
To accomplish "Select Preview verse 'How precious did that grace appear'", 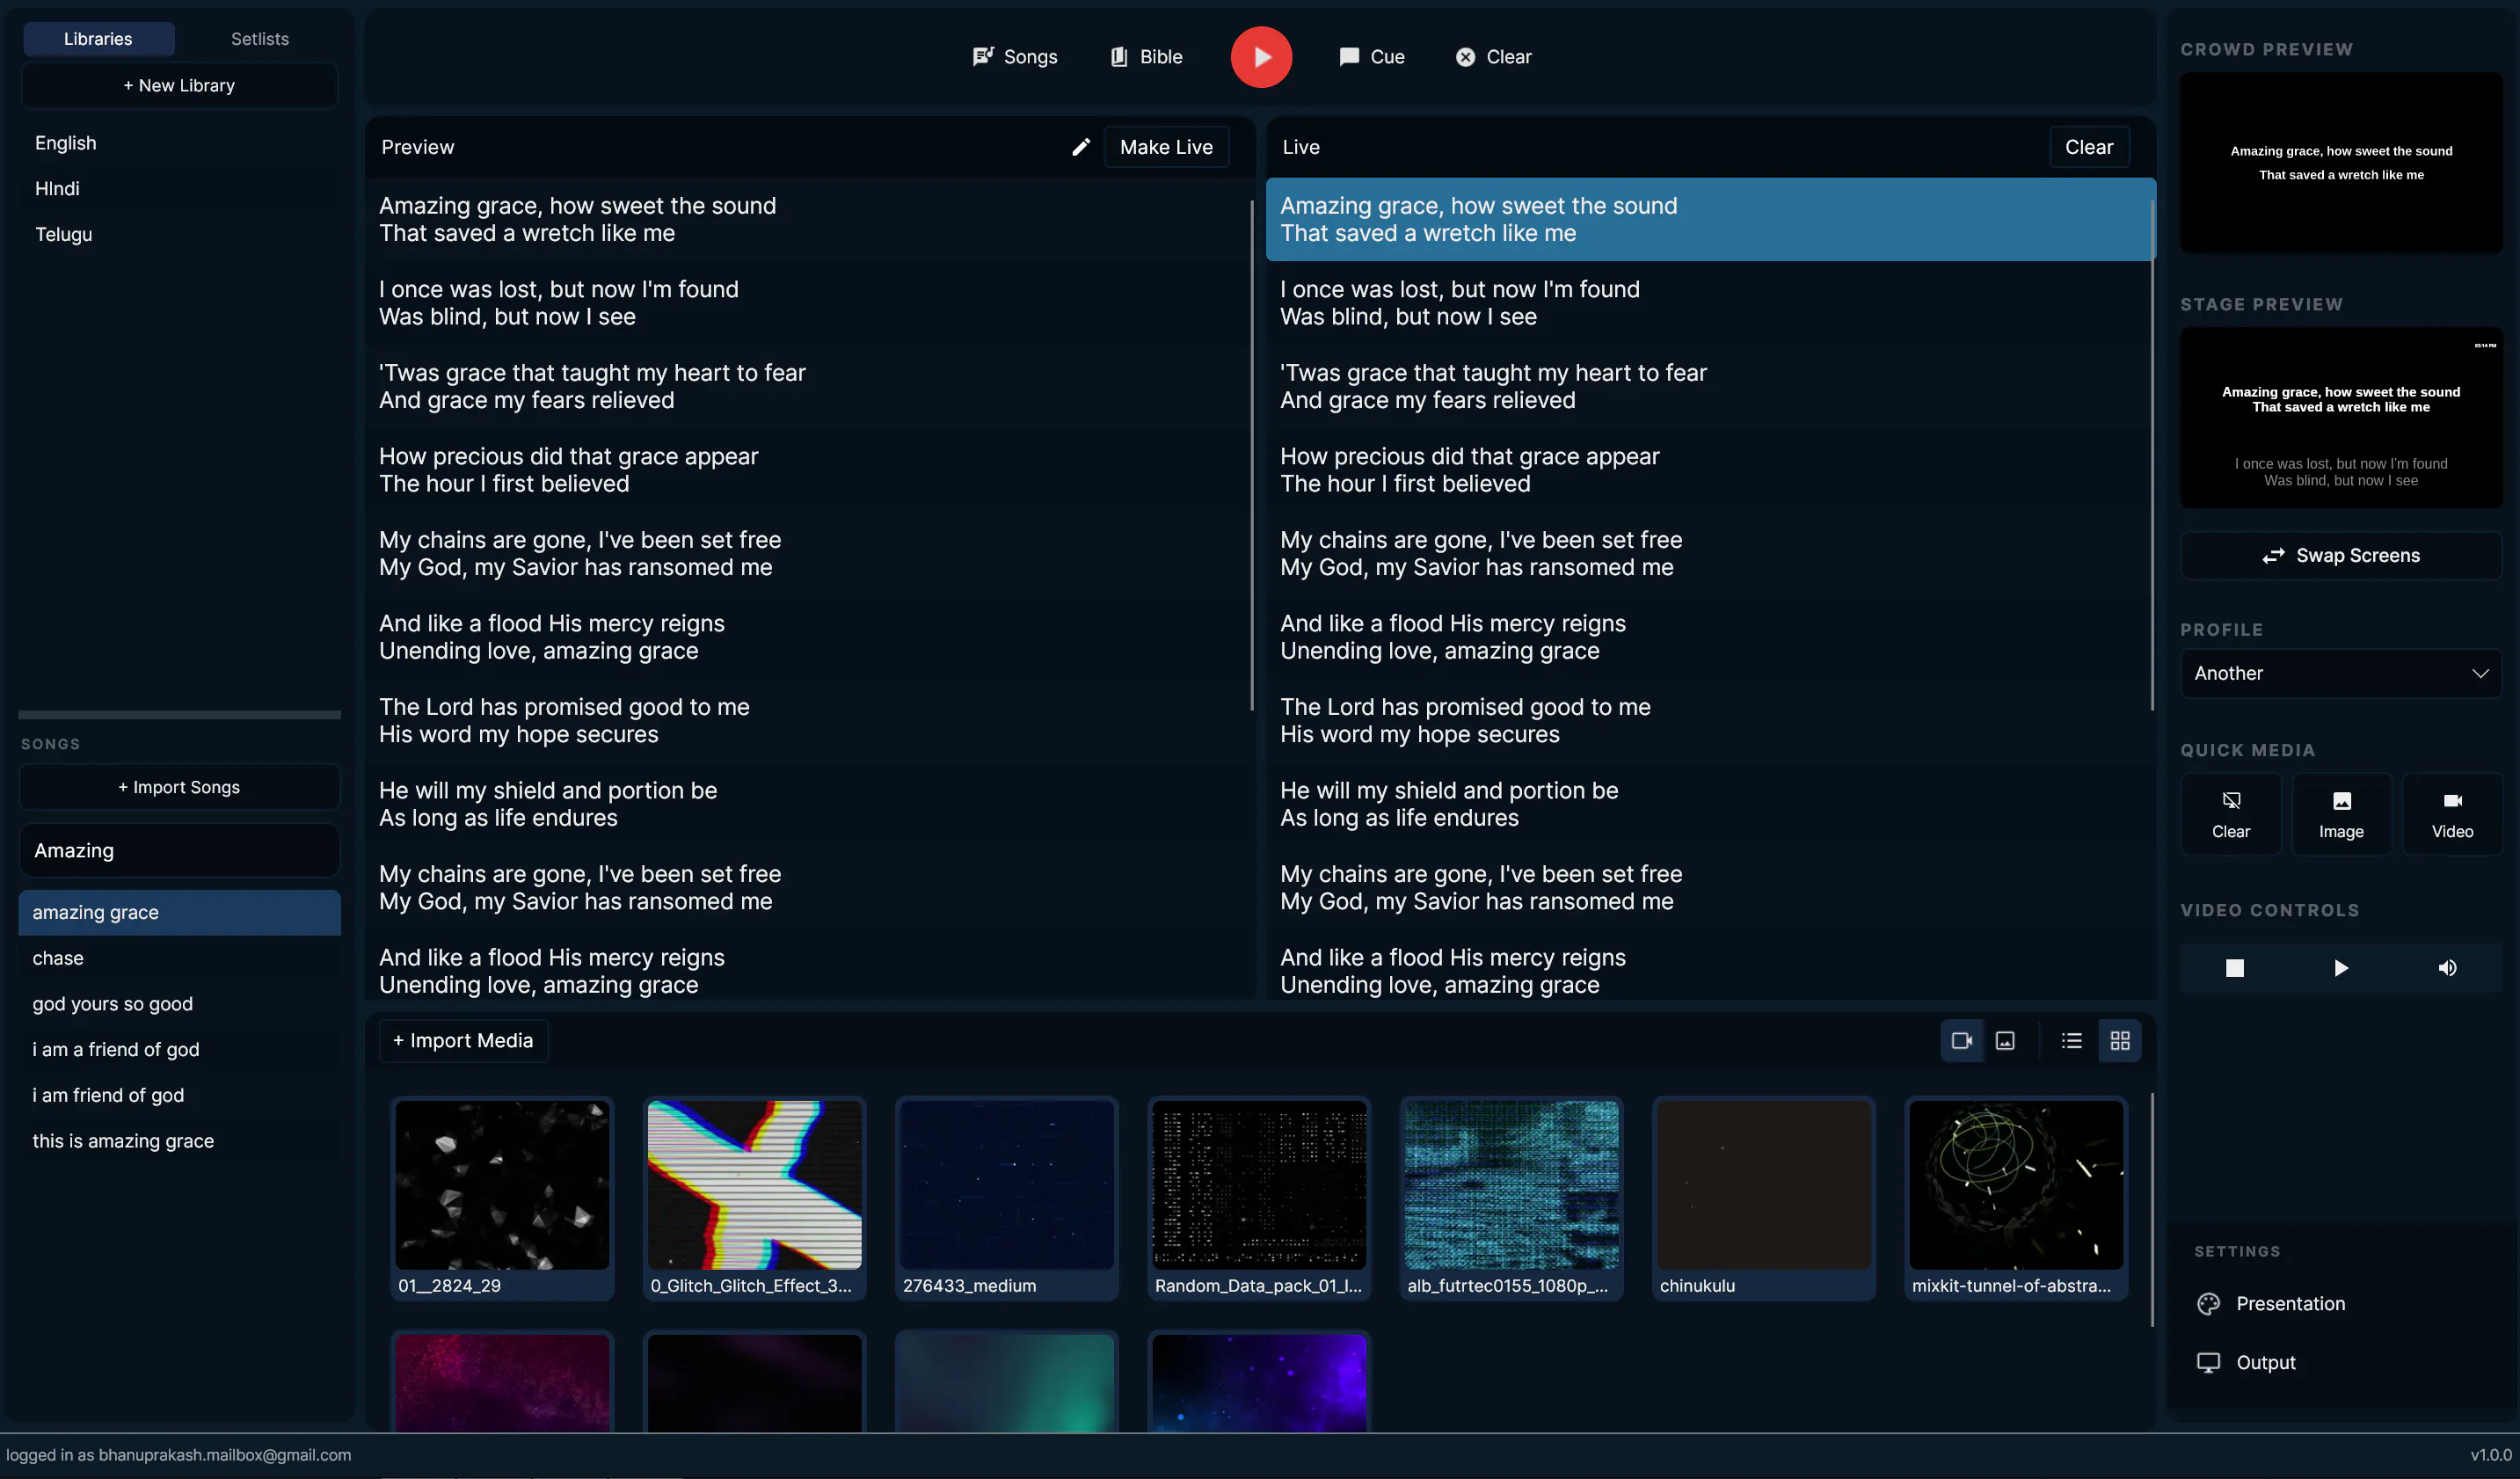I will click(808, 470).
